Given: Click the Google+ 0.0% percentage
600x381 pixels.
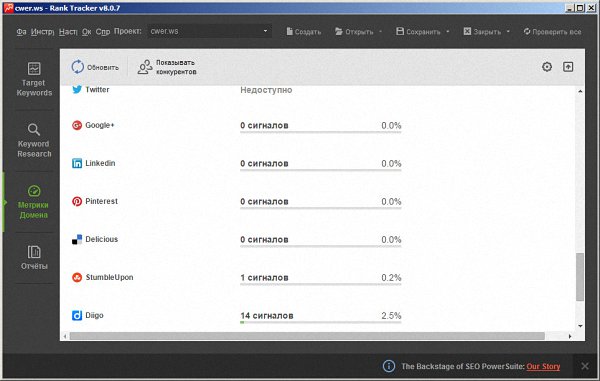Looking at the screenshot, I should tap(391, 125).
